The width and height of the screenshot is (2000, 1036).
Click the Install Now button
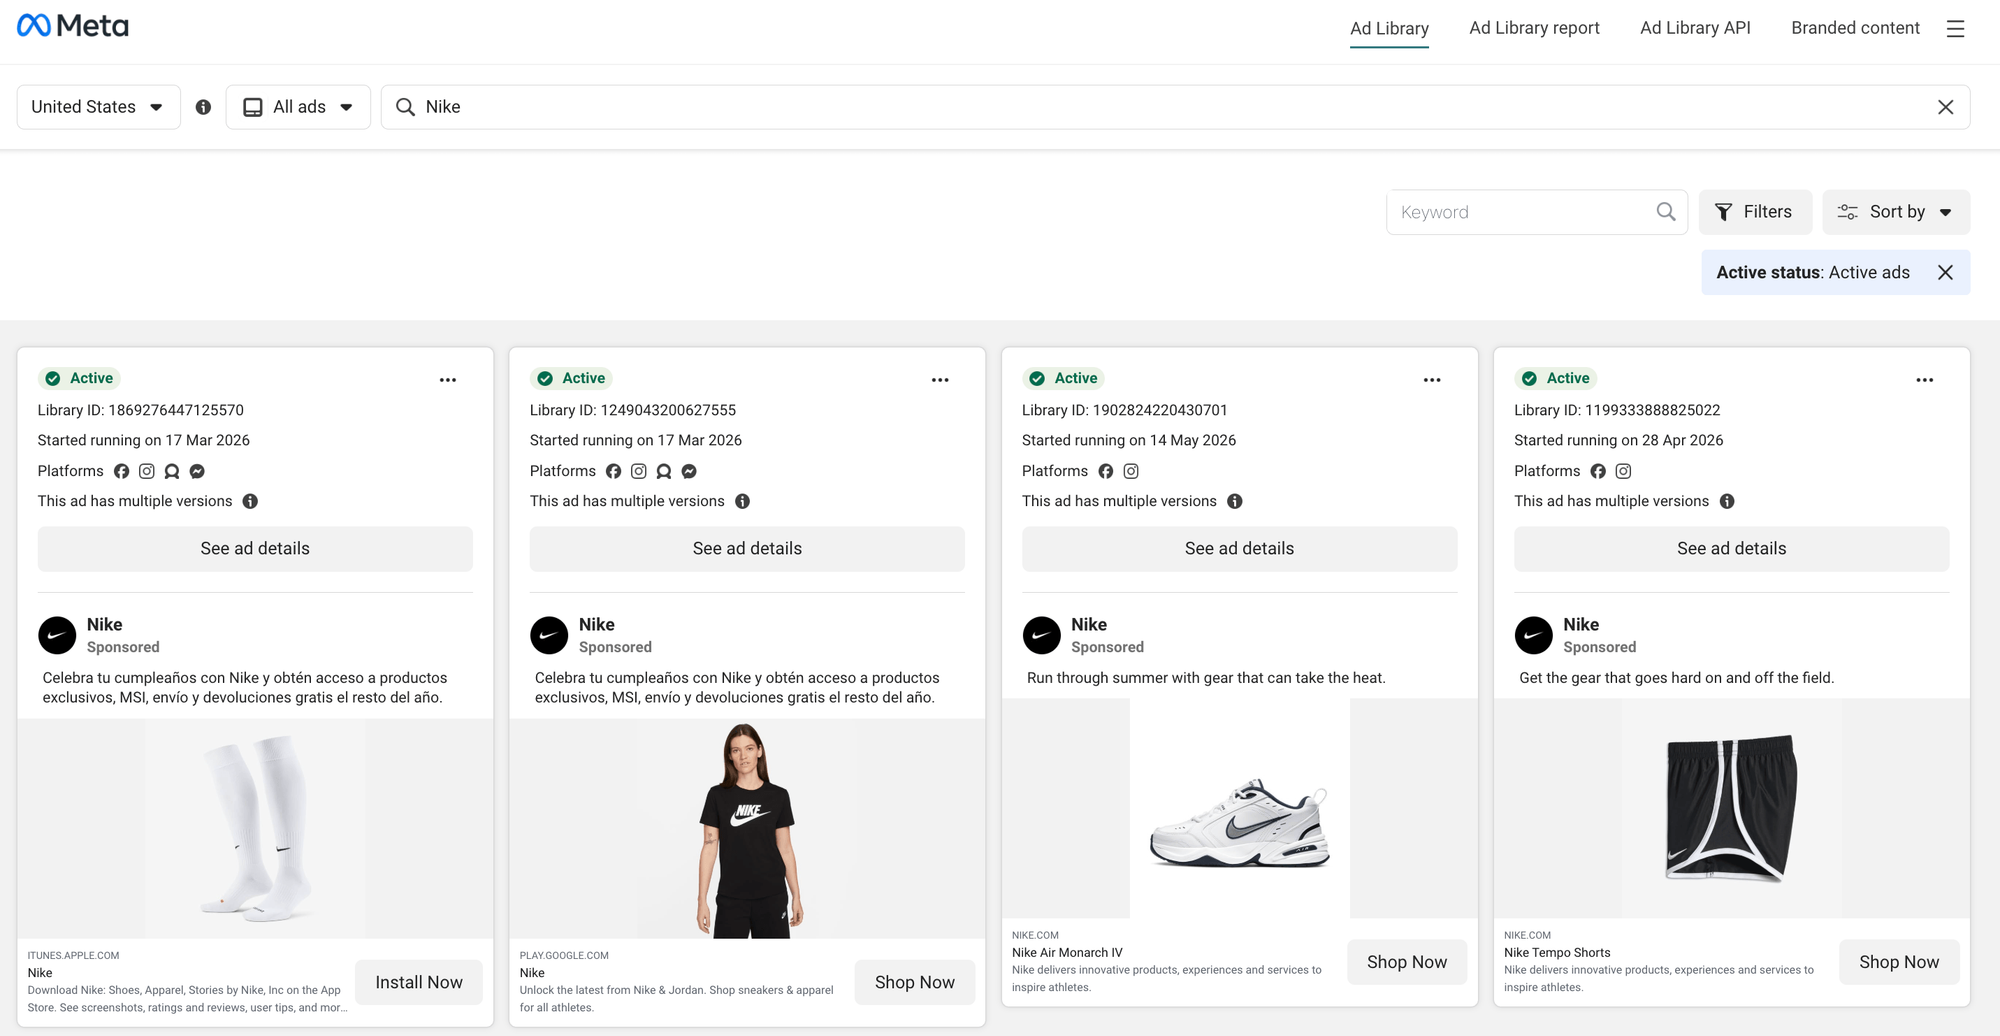point(419,983)
